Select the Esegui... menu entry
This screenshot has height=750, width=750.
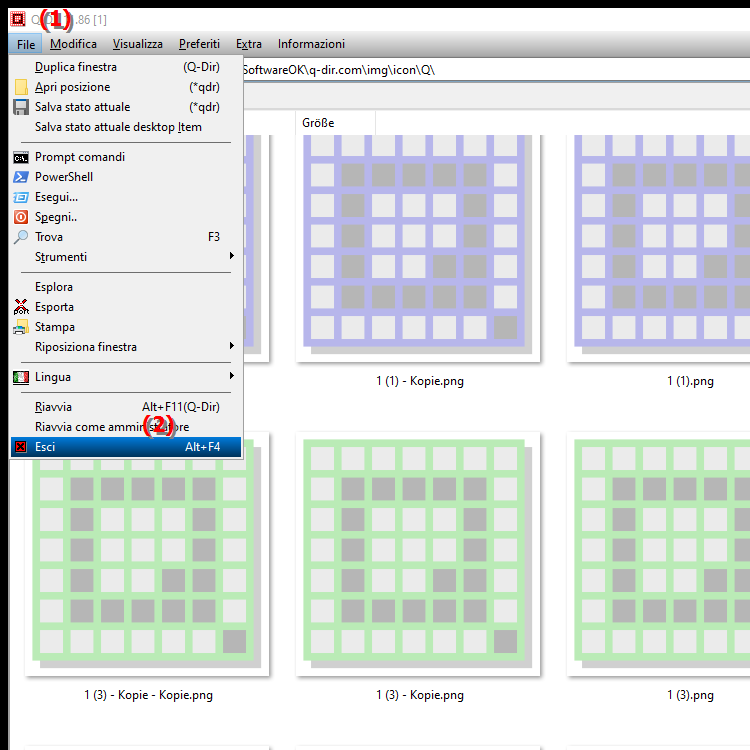(126, 197)
